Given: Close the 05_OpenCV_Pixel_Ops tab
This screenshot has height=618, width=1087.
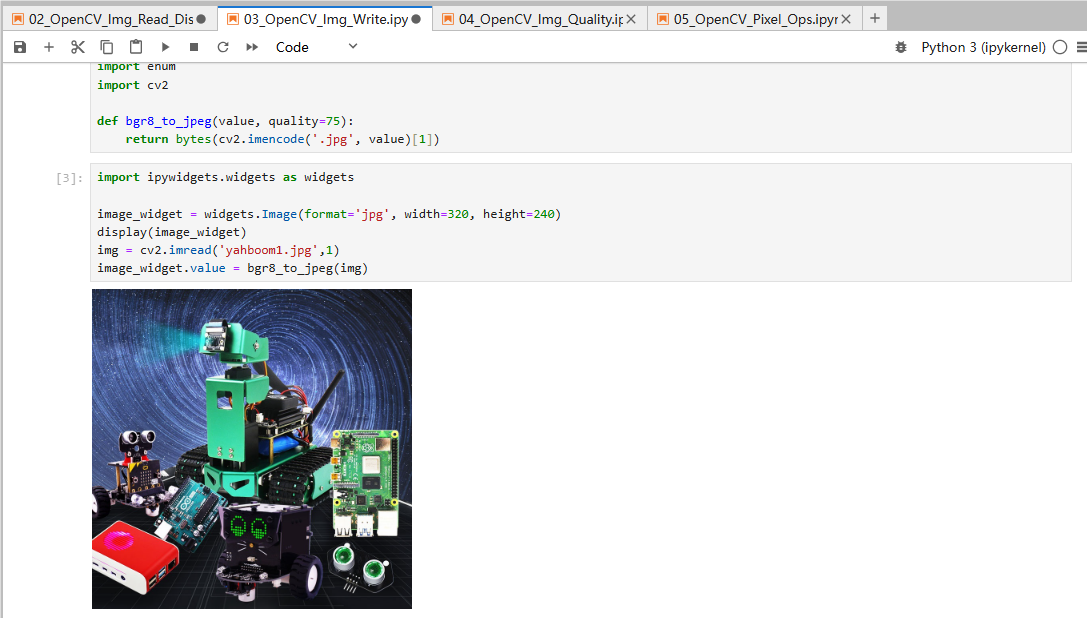Looking at the screenshot, I should [847, 19].
